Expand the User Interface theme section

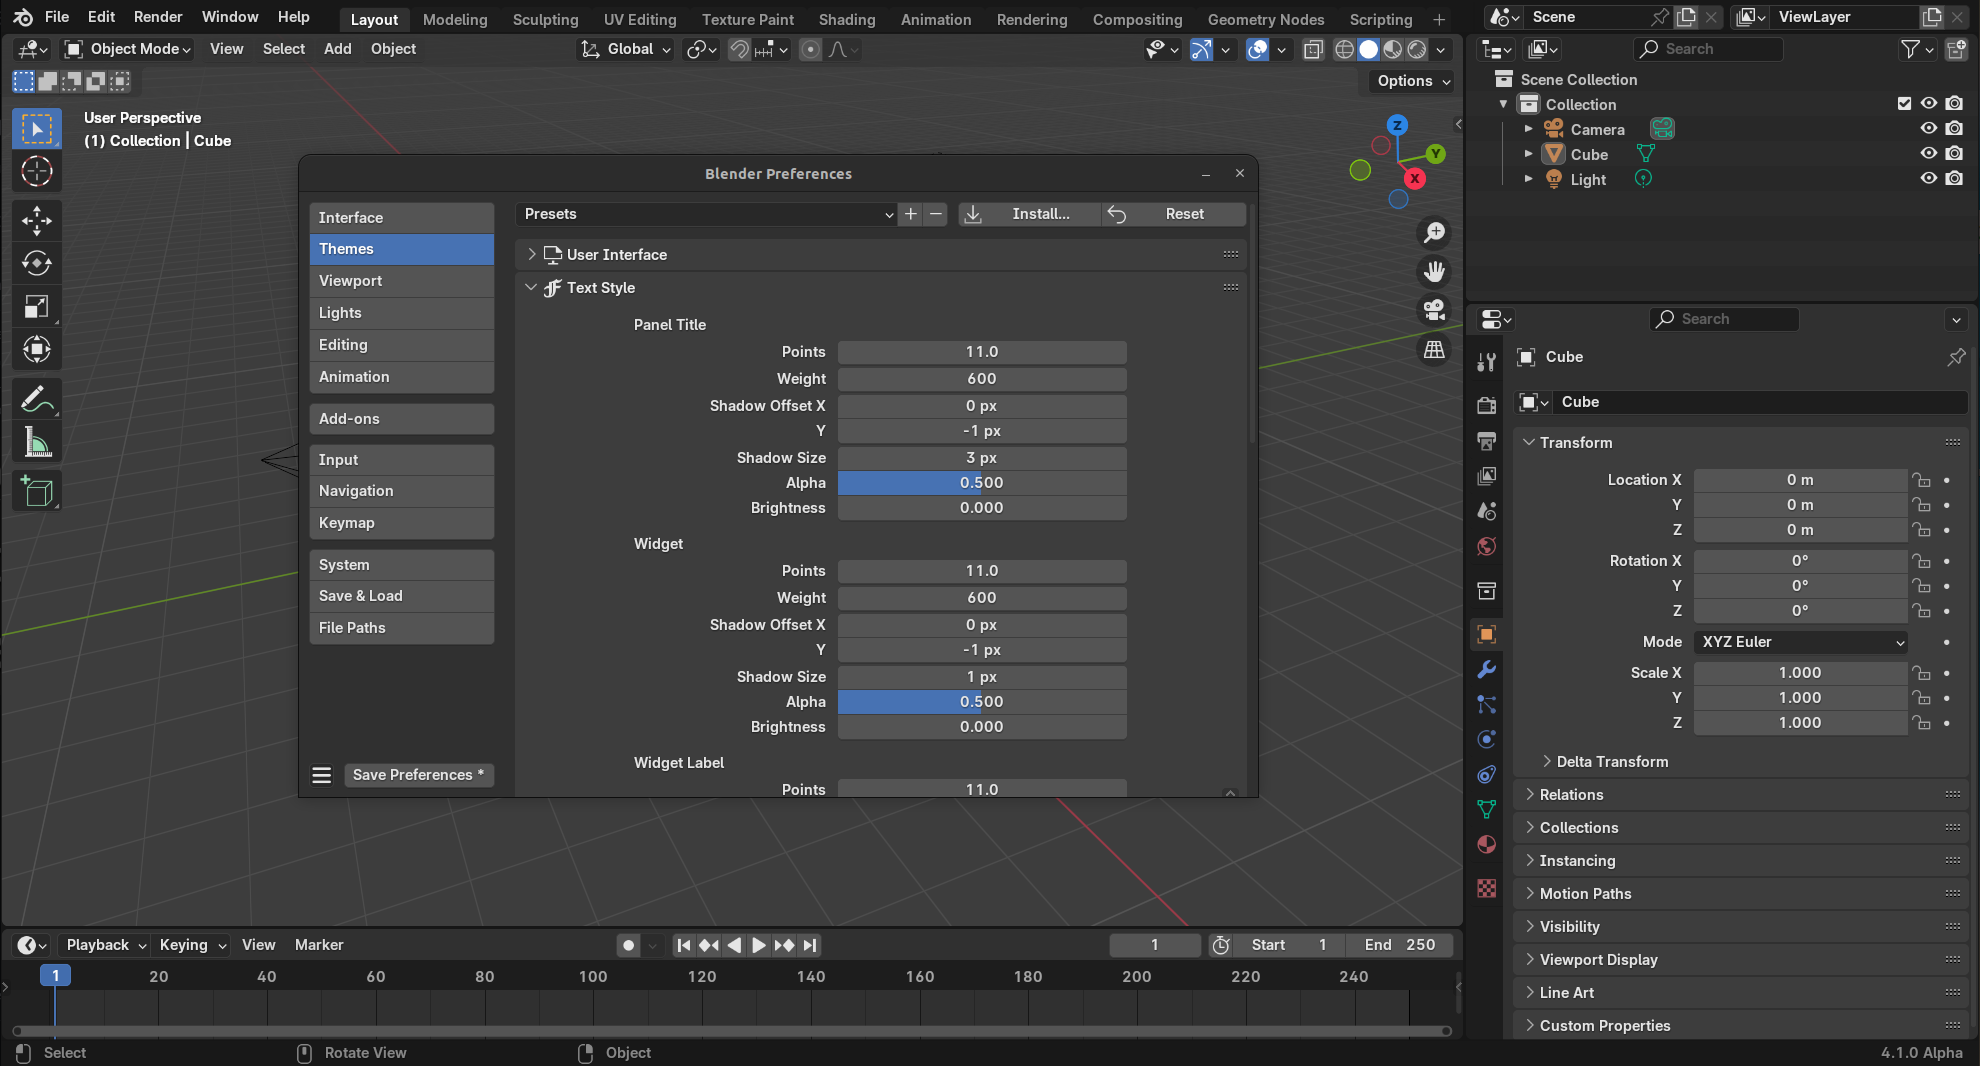click(532, 255)
